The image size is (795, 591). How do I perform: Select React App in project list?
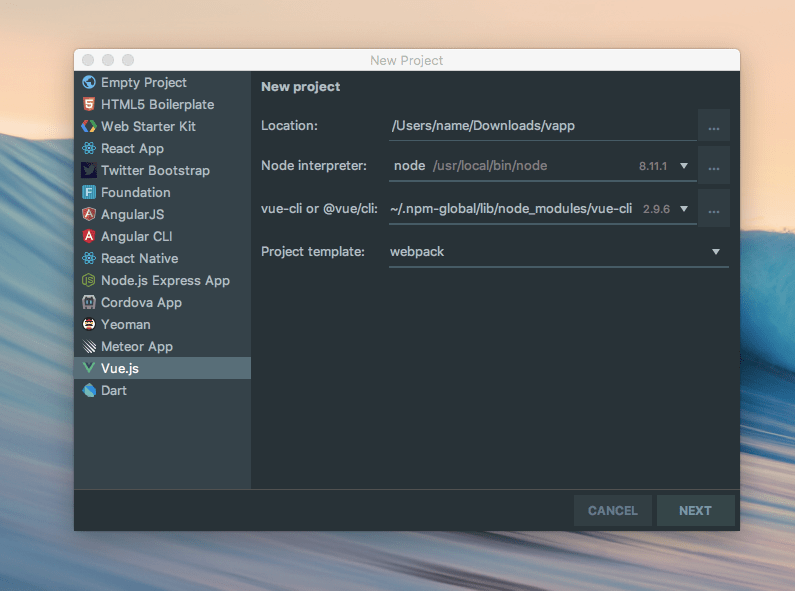point(162,149)
